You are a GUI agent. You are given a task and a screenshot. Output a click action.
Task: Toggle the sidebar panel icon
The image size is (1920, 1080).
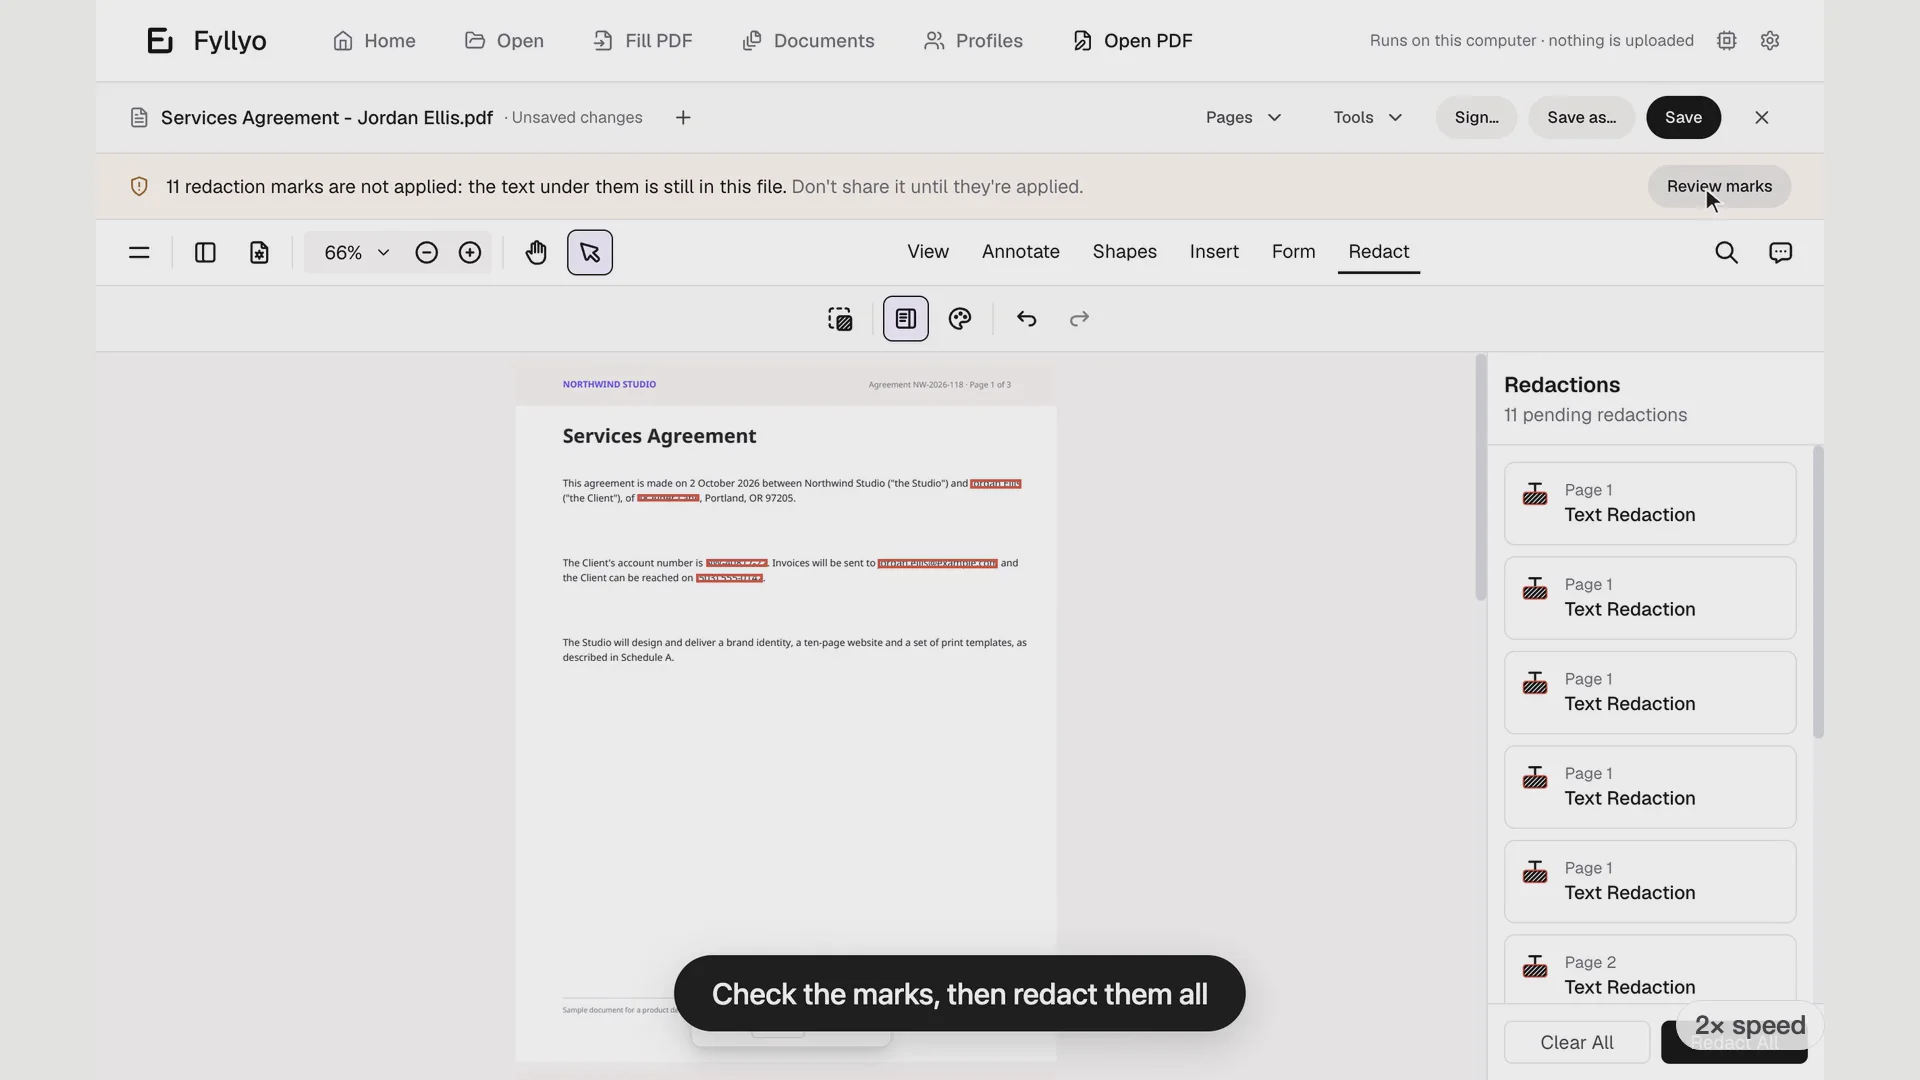click(205, 253)
